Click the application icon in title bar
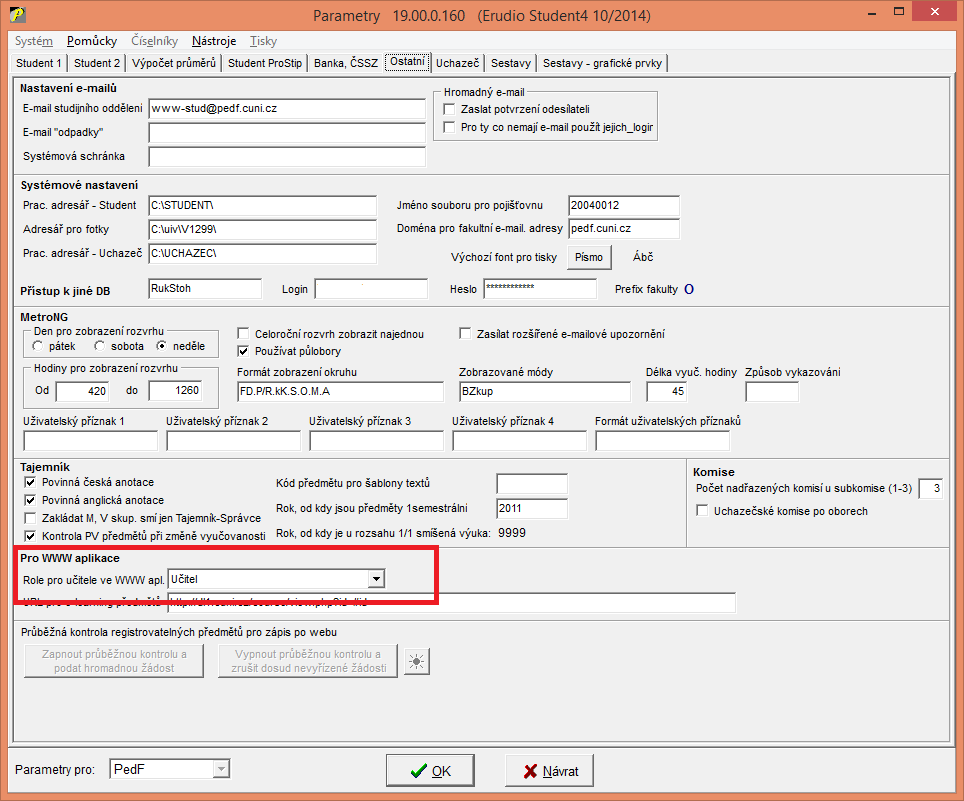Screen dimensions: 964x801 [x=17, y=16]
